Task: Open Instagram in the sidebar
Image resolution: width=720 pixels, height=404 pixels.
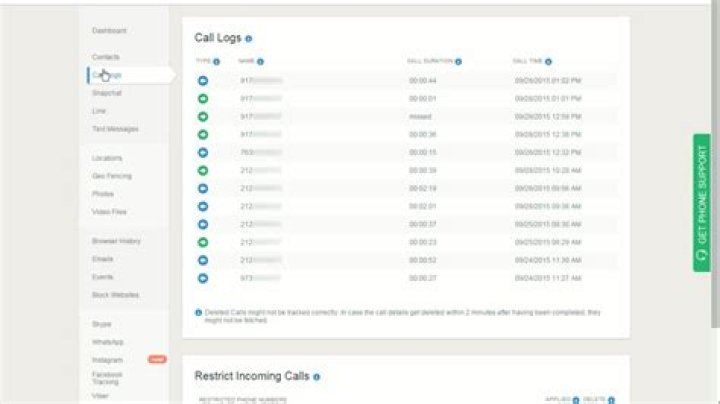Action: click(x=107, y=360)
